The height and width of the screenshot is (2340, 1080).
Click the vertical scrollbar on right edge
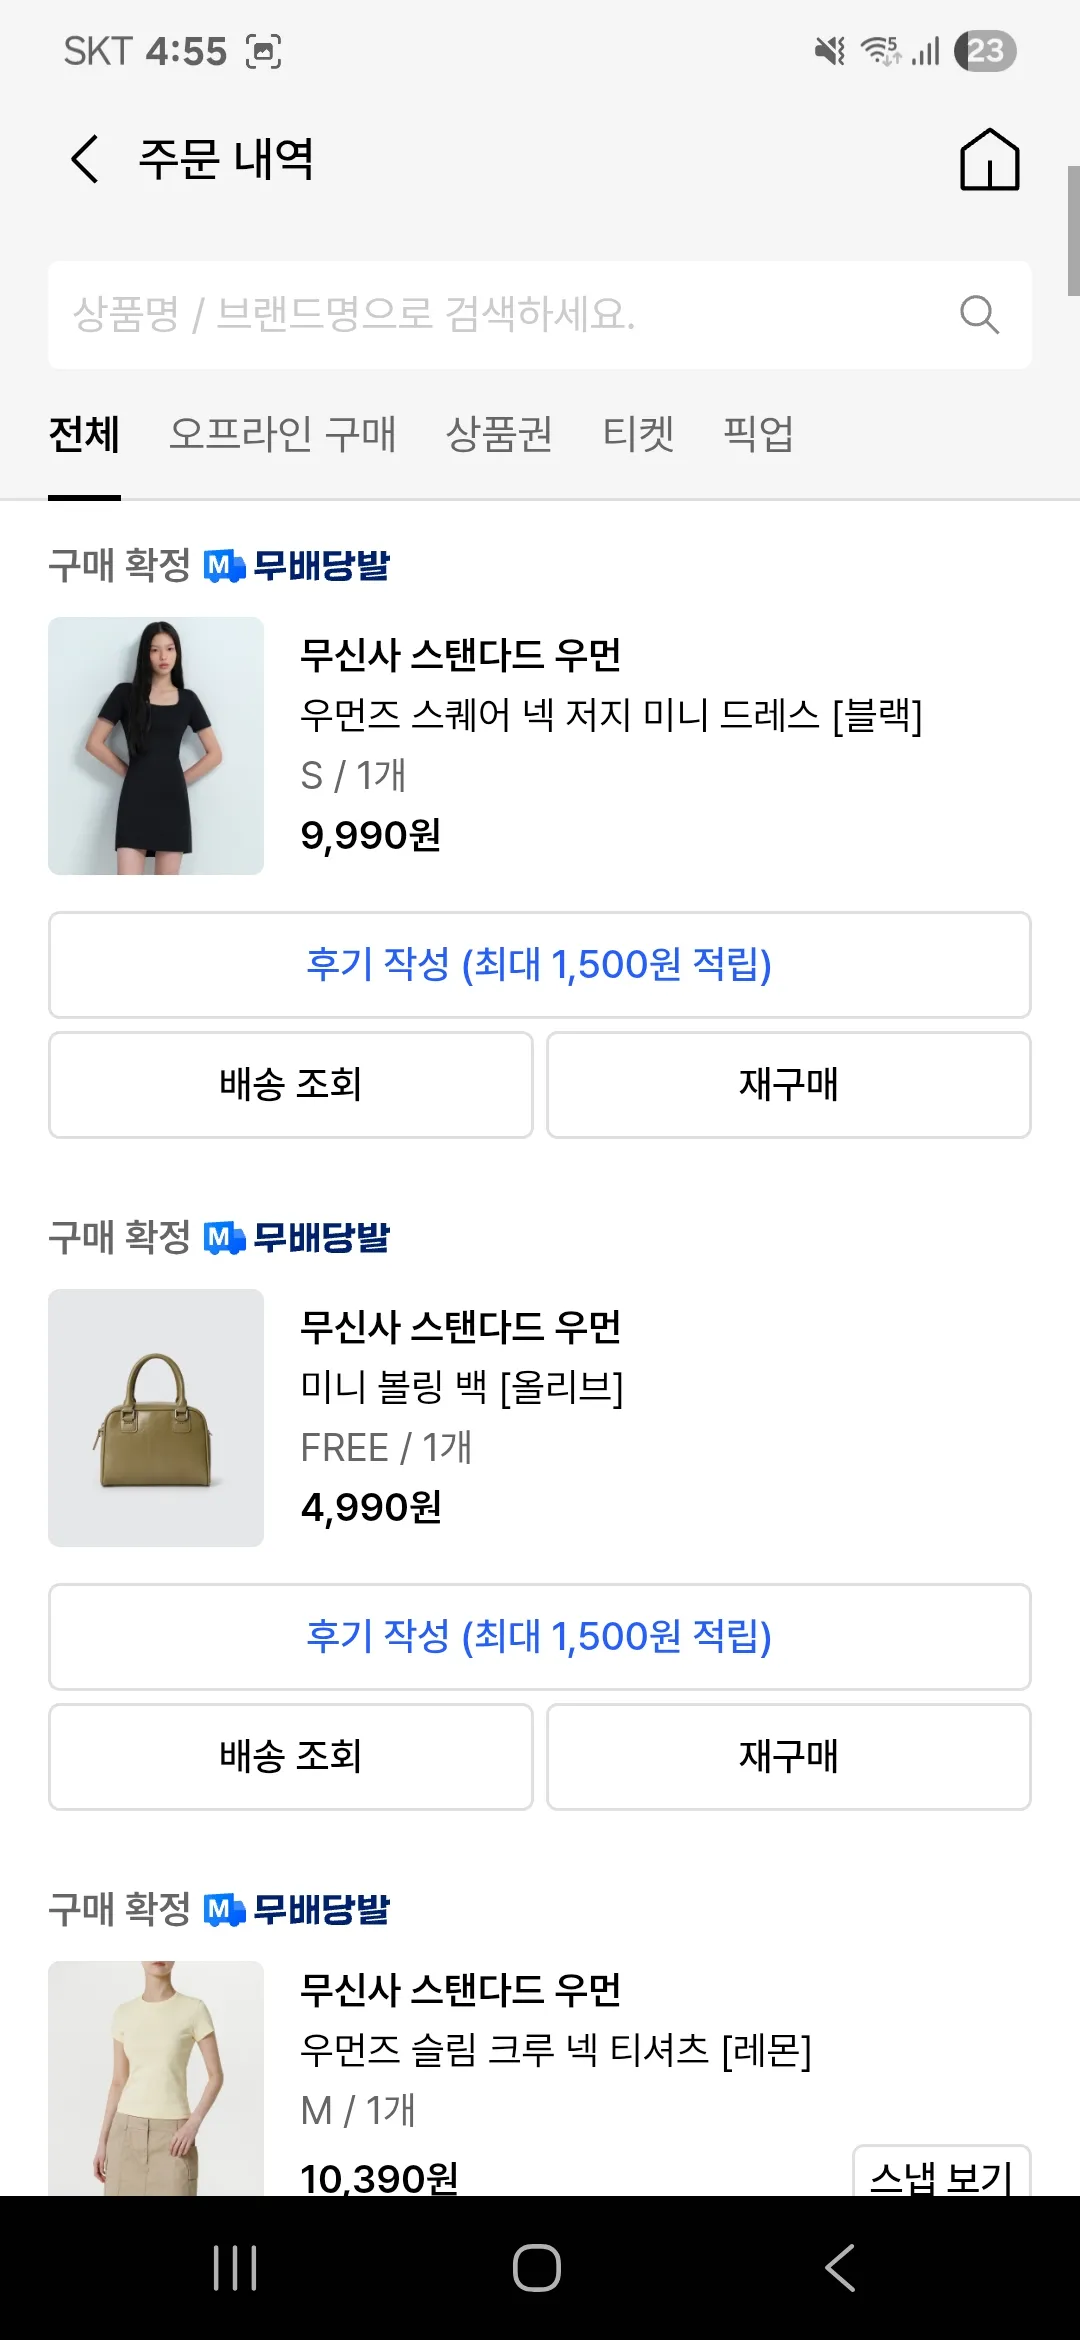click(1073, 230)
